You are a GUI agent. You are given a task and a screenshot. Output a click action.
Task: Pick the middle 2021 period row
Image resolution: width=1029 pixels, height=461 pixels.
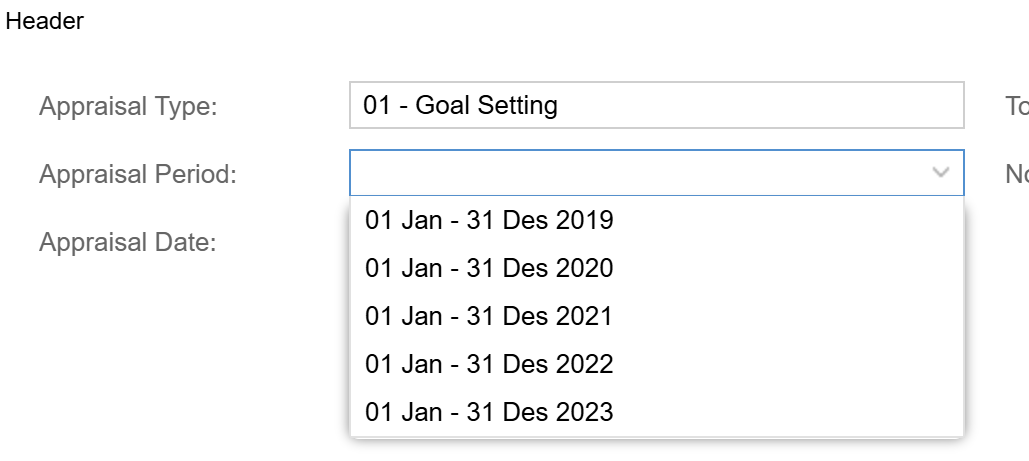coord(656,316)
